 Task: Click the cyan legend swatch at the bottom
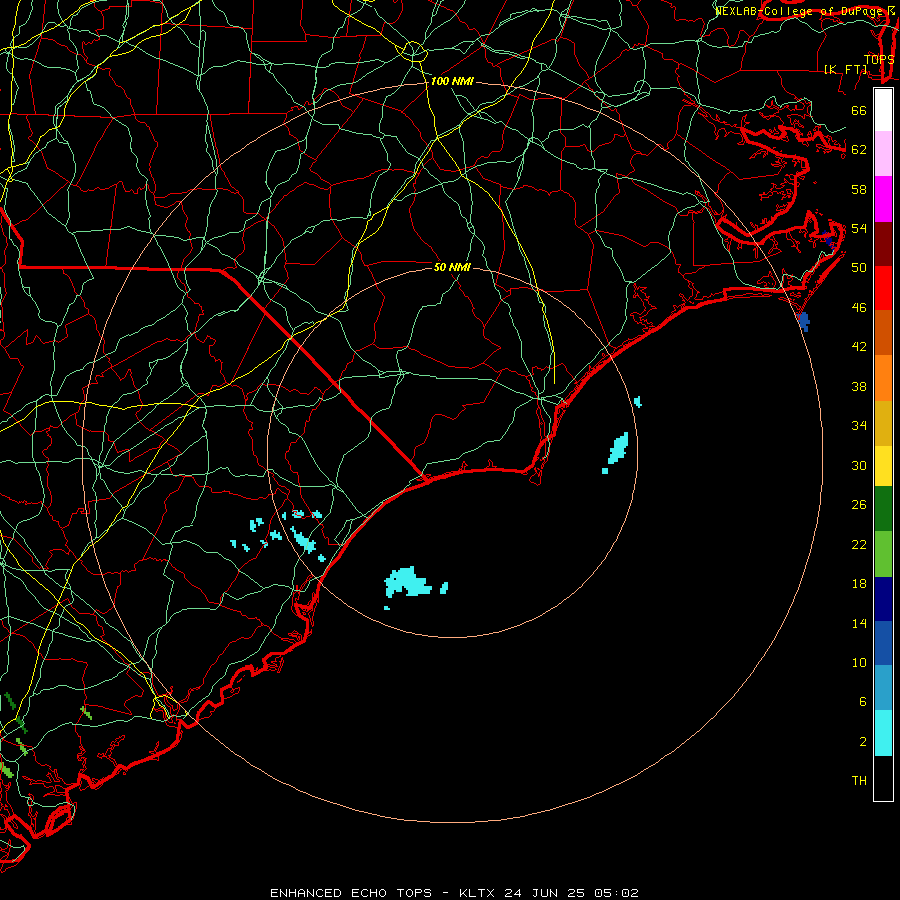tap(883, 733)
